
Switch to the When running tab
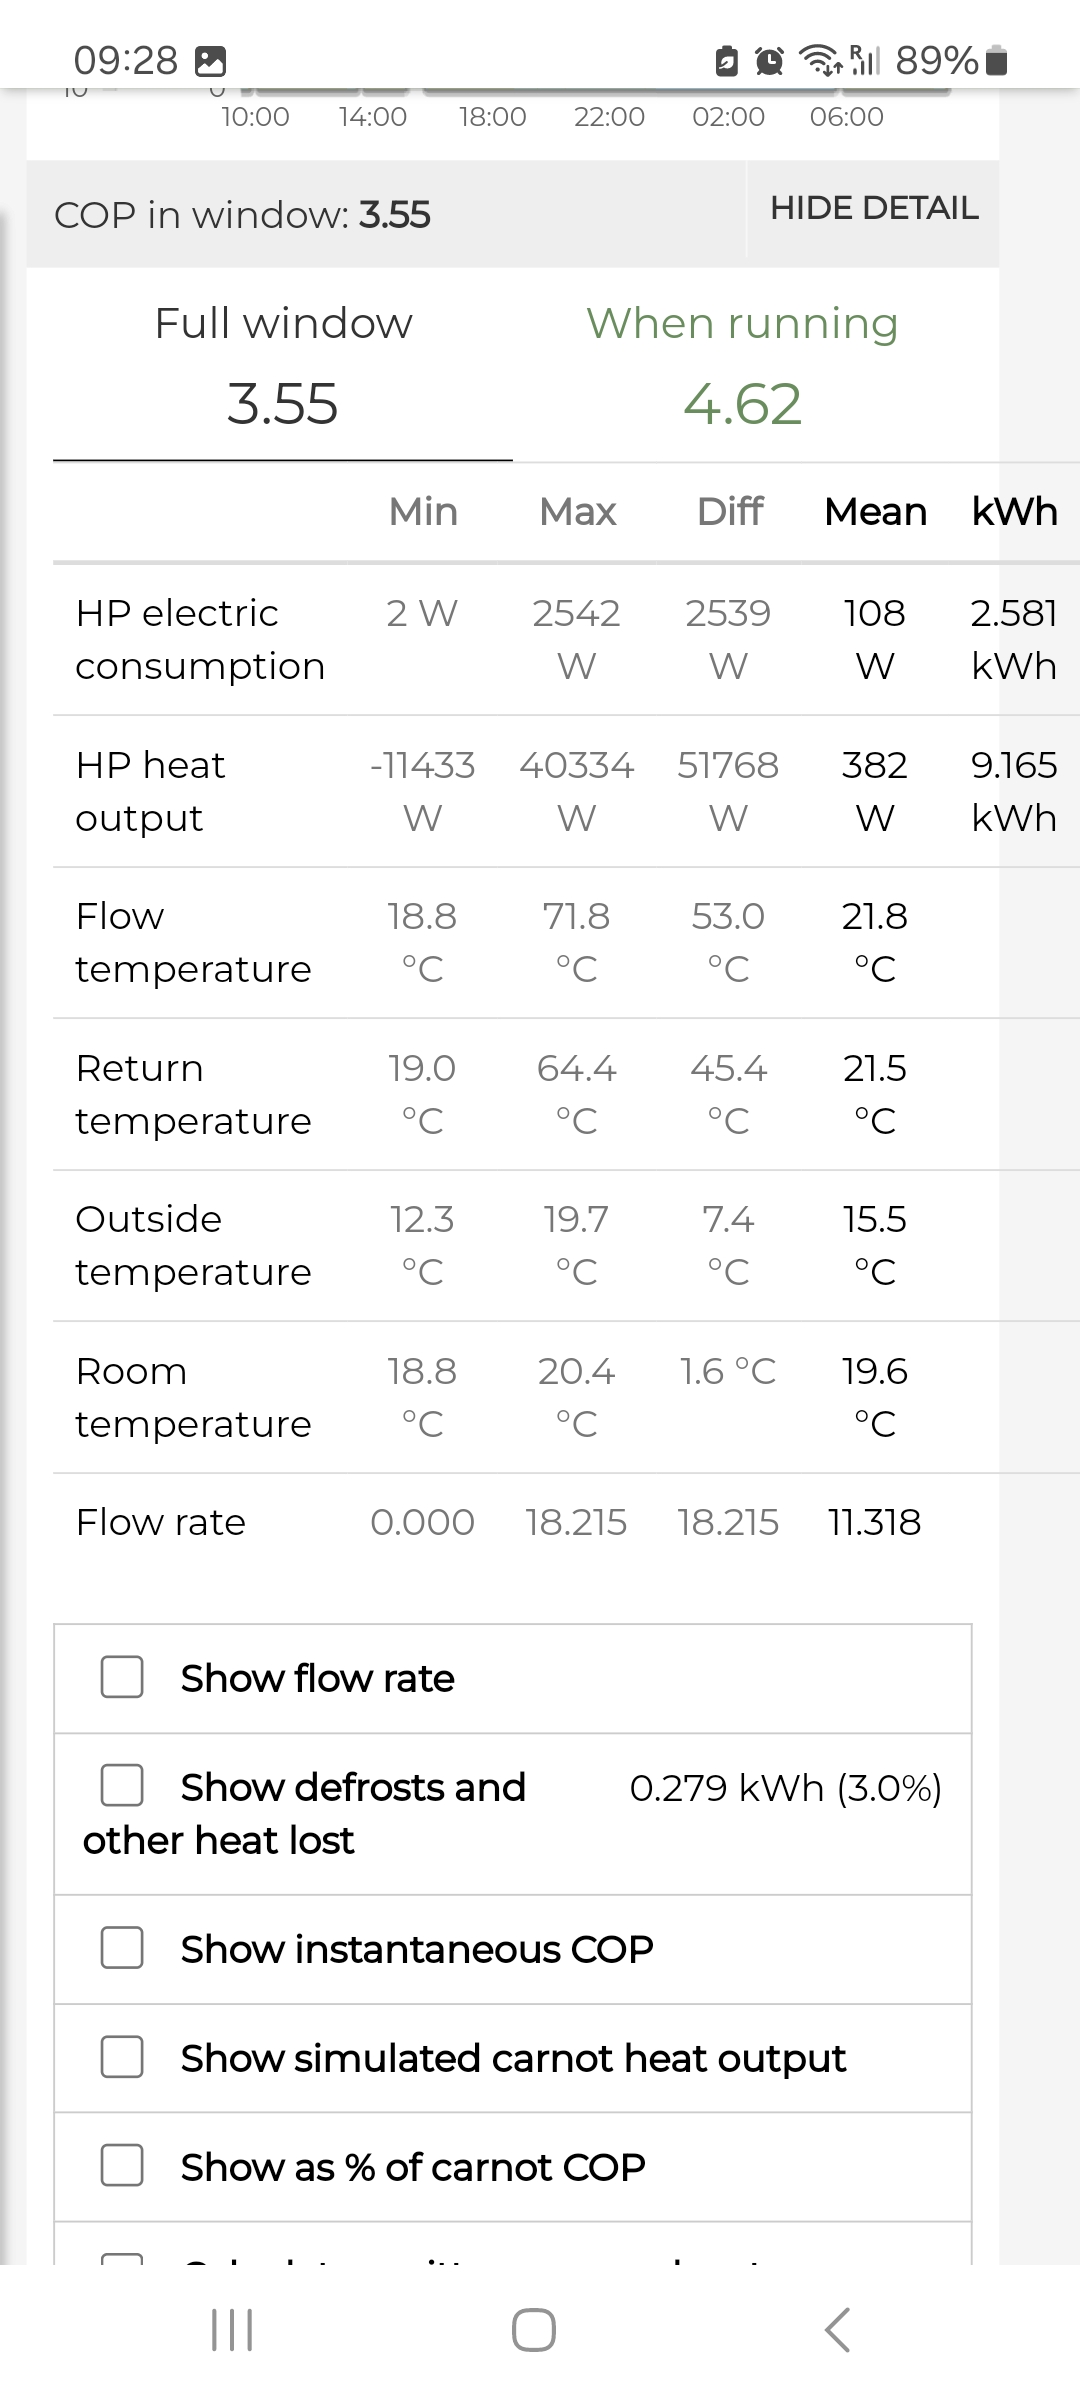(742, 363)
